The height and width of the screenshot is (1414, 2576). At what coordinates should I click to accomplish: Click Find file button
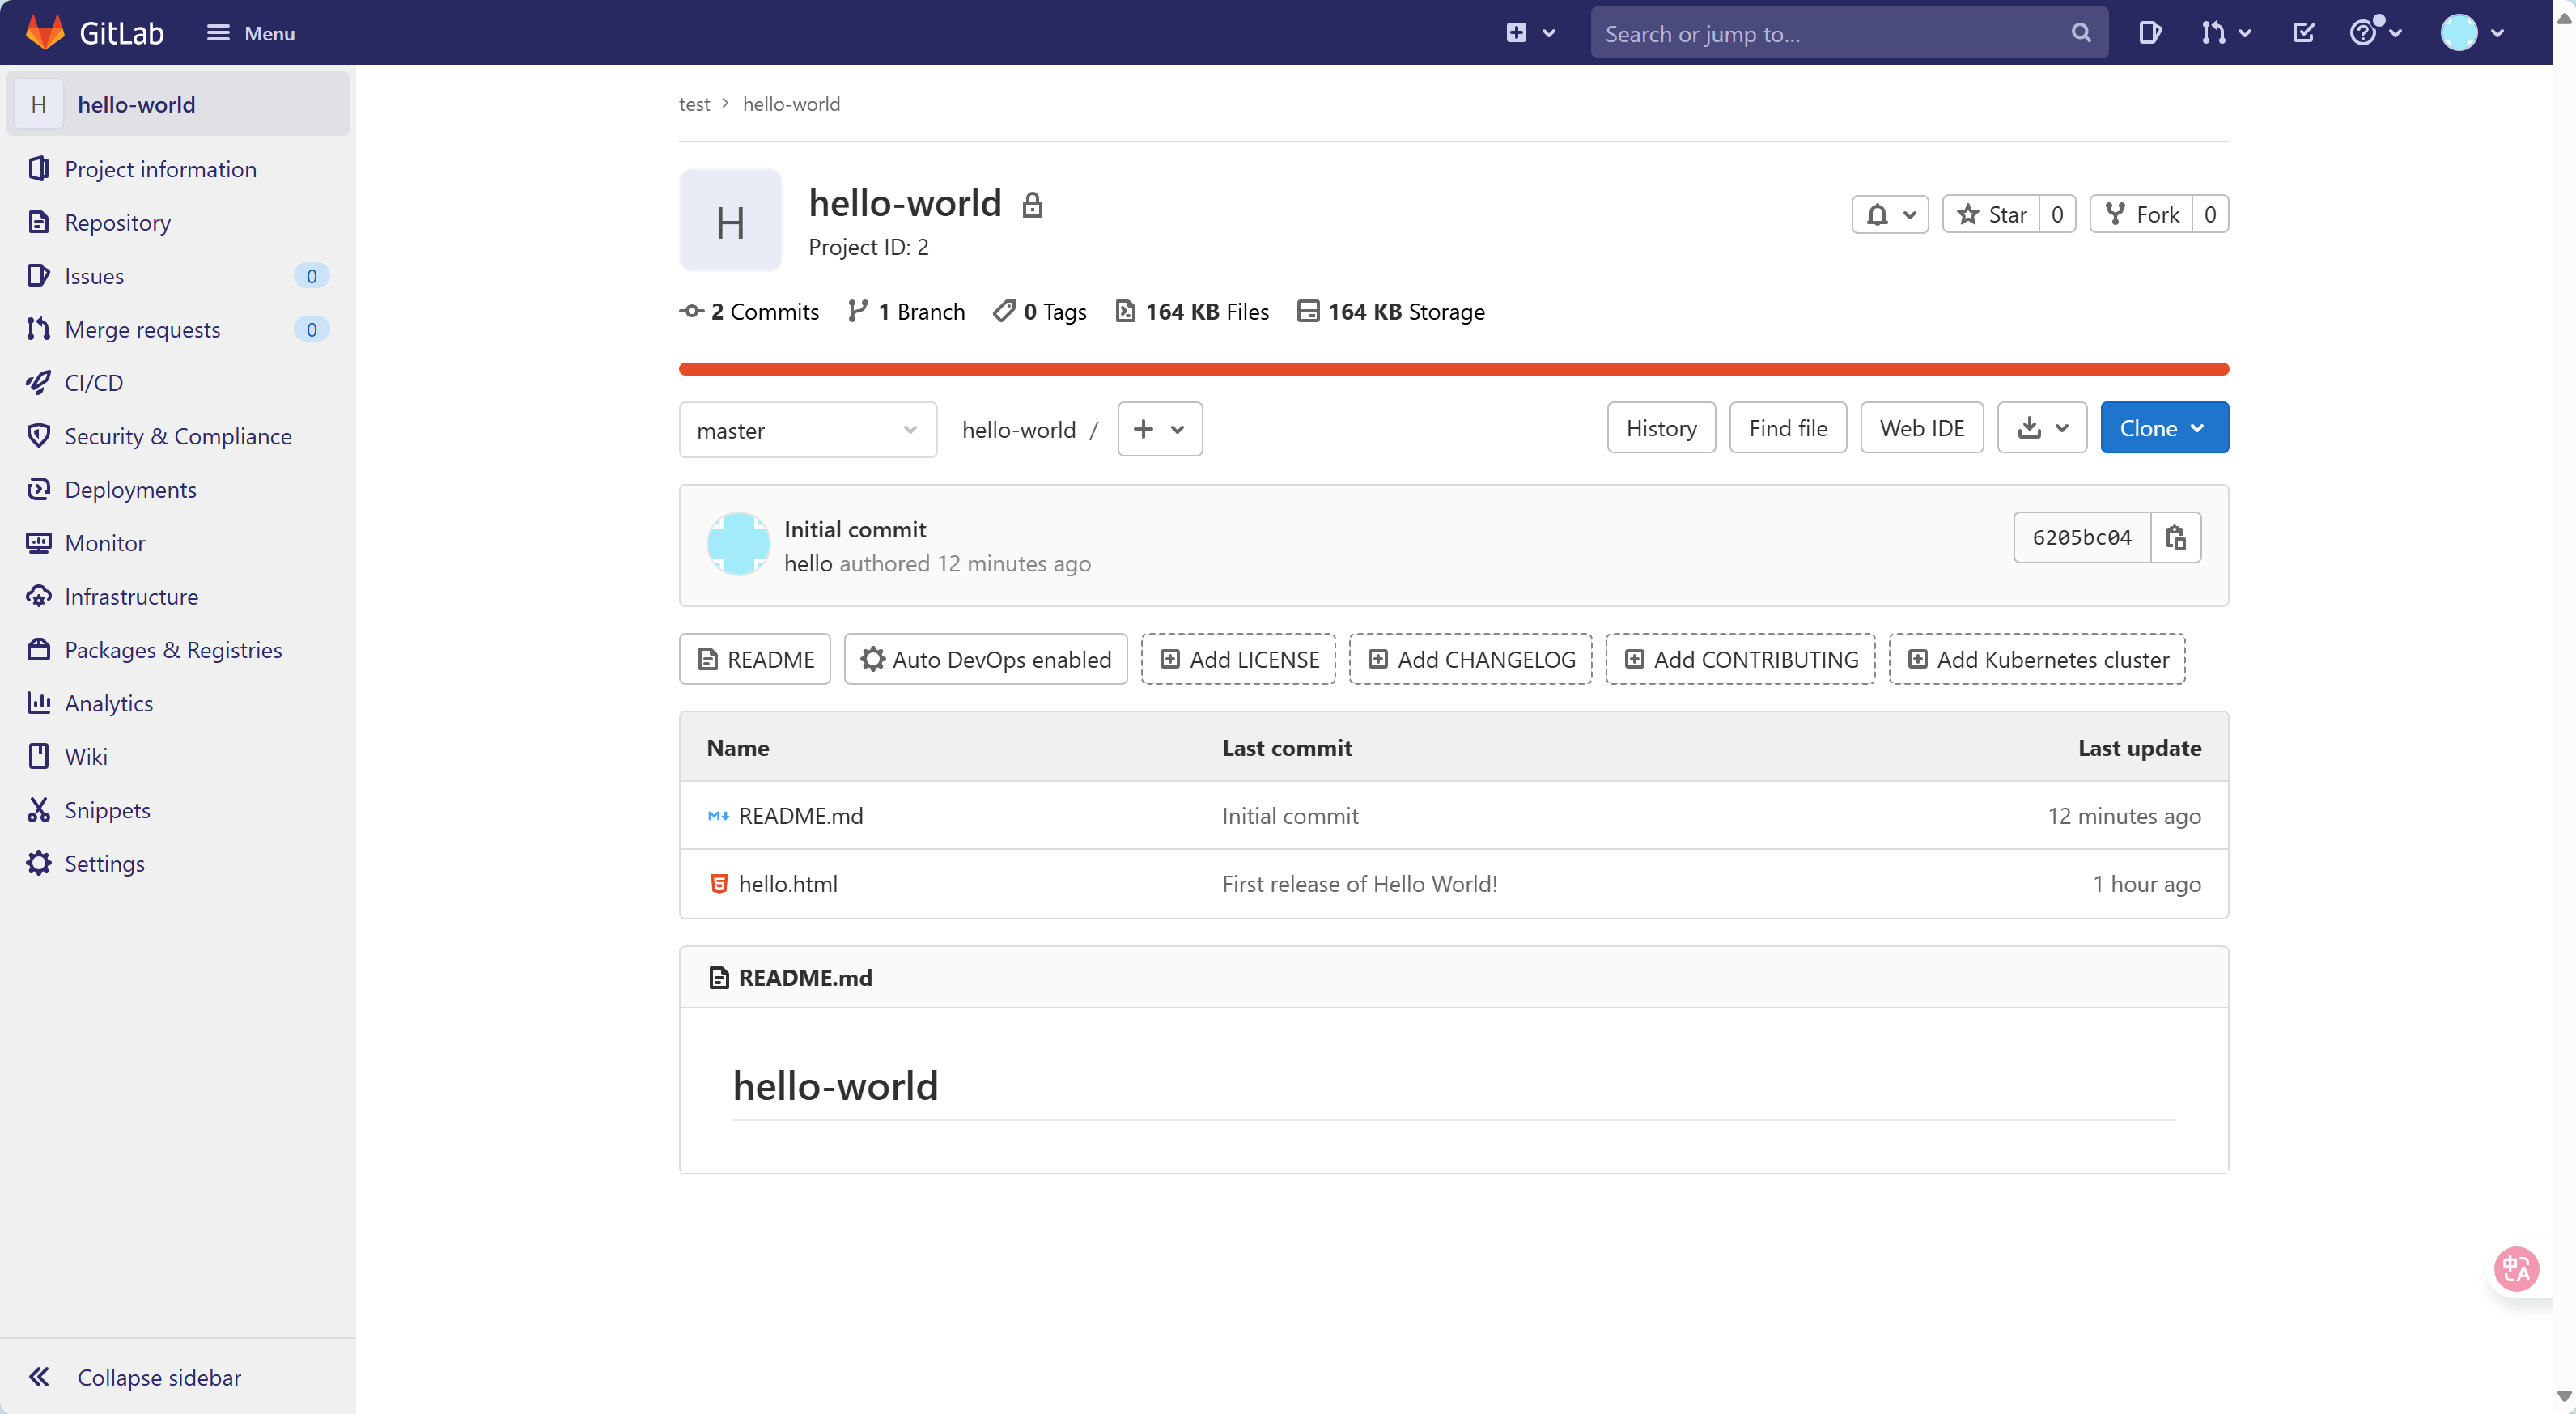click(x=1788, y=428)
